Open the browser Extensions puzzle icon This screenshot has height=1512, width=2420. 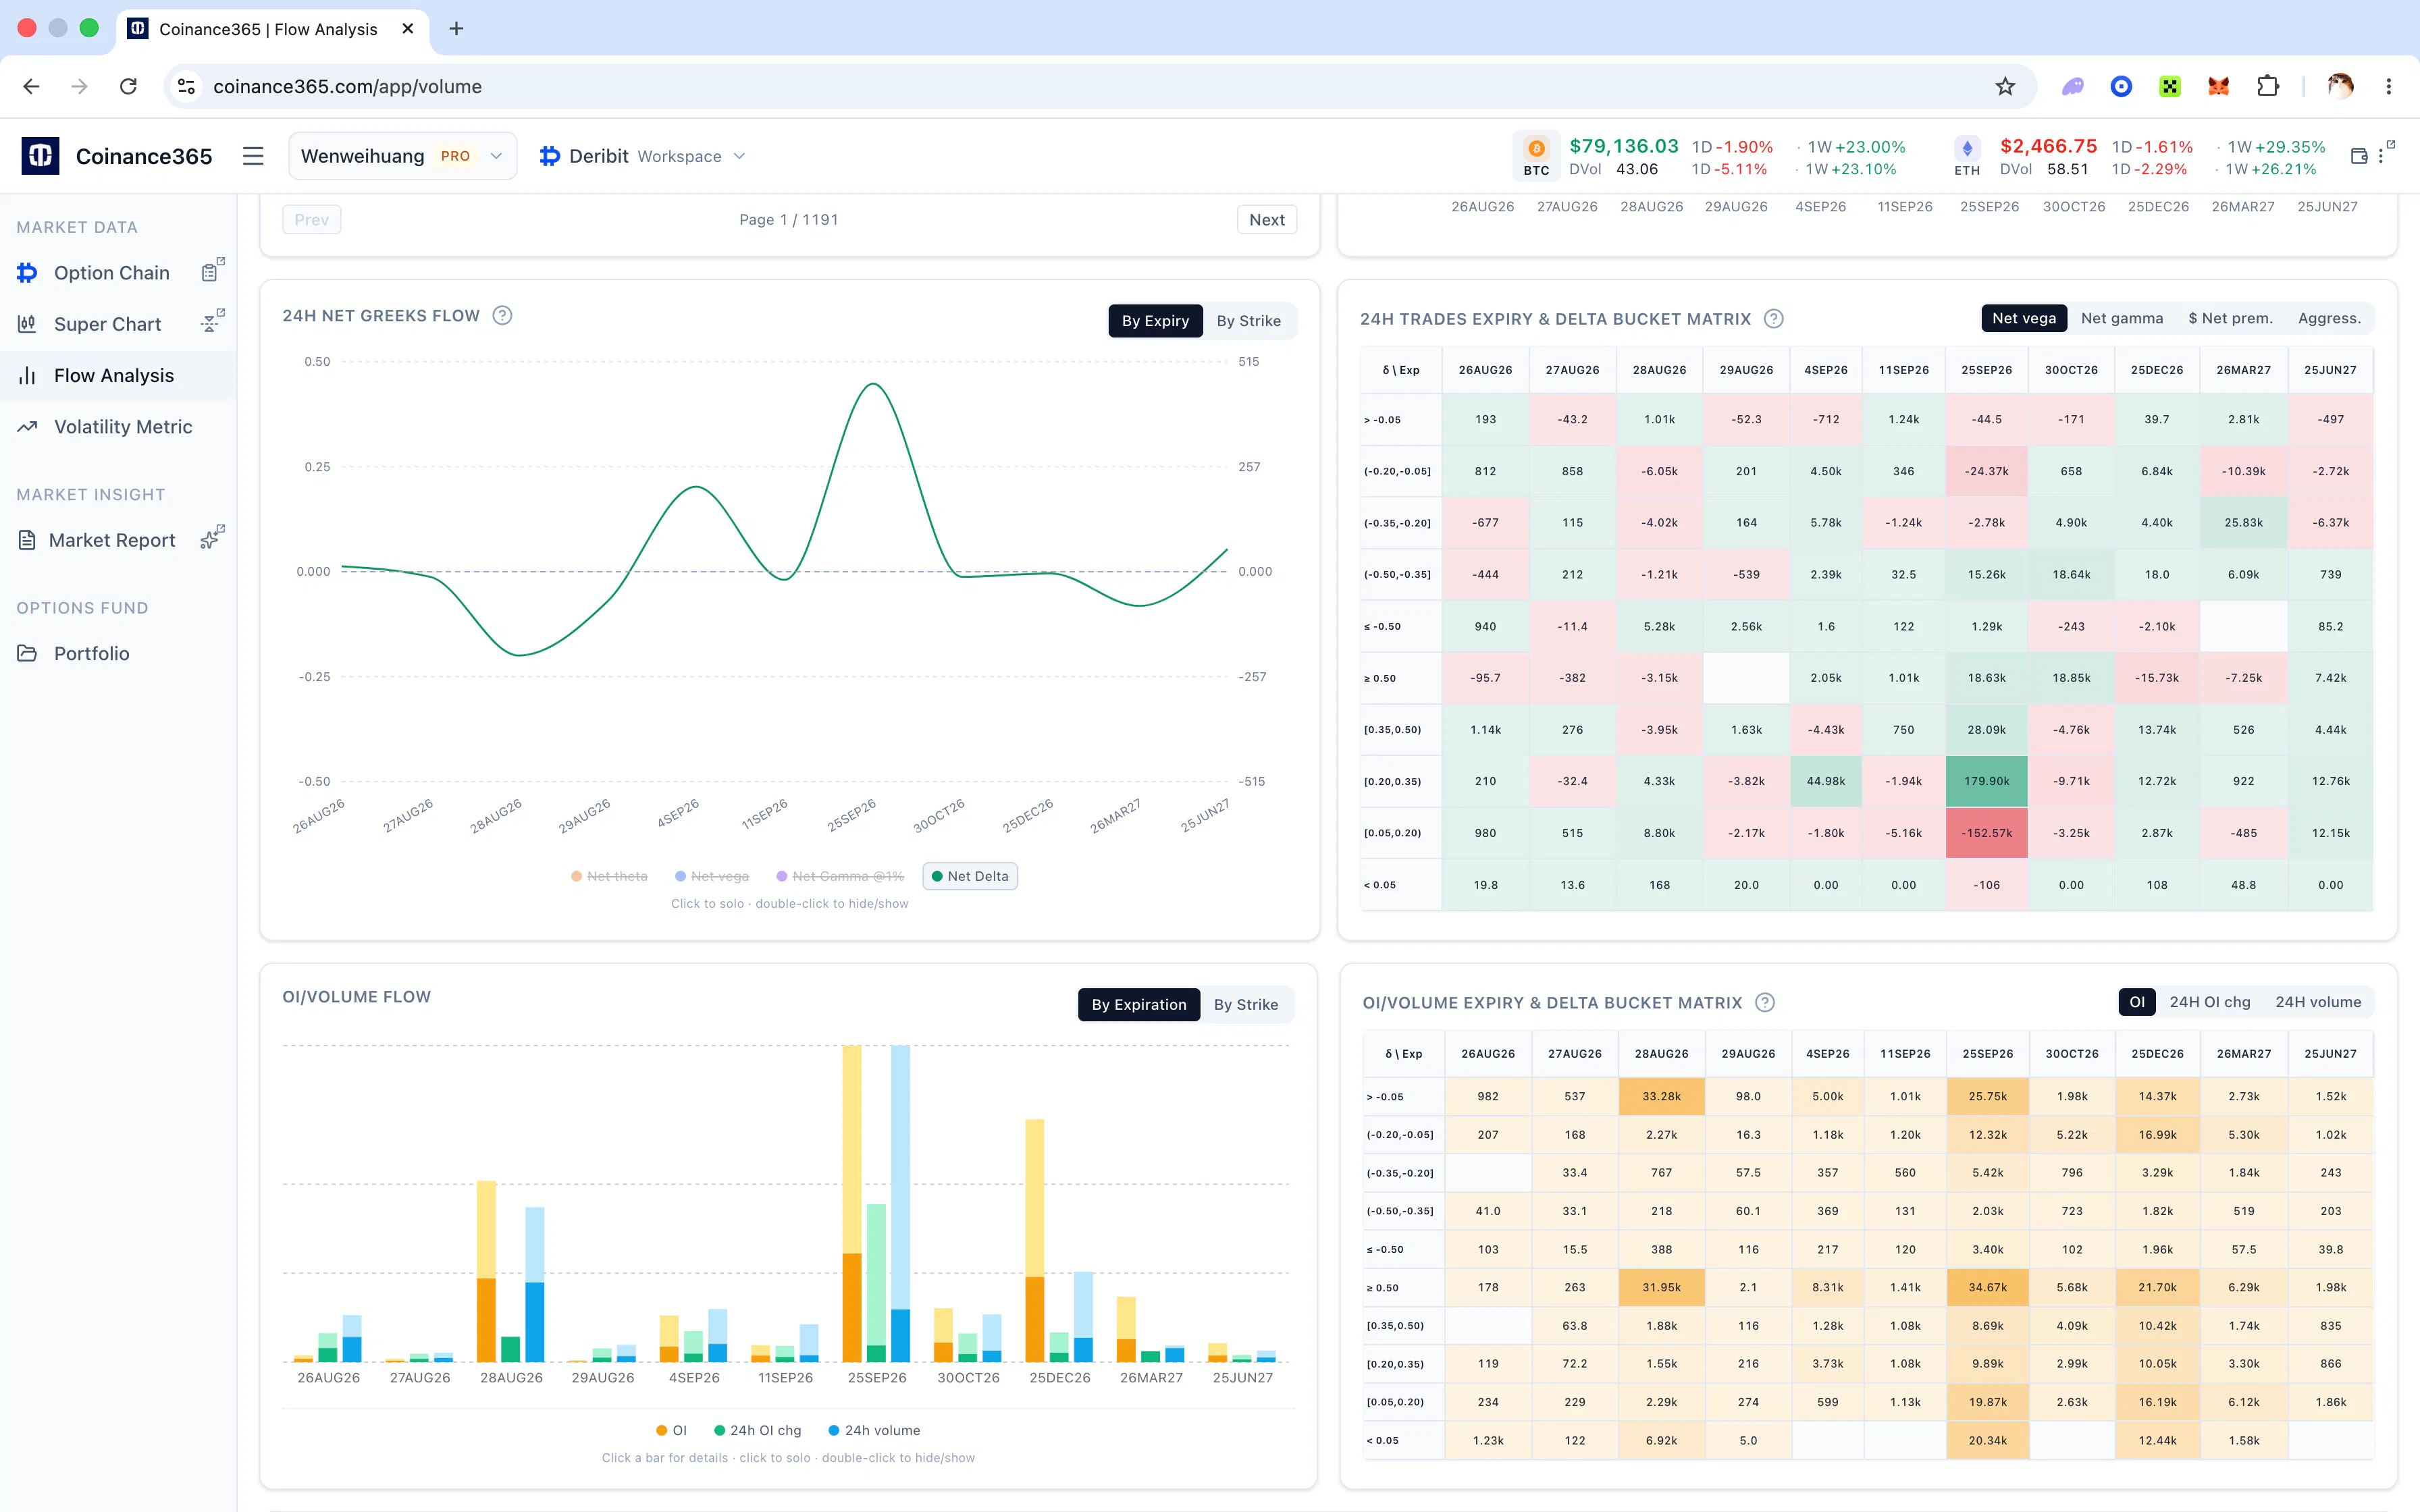2268,86
